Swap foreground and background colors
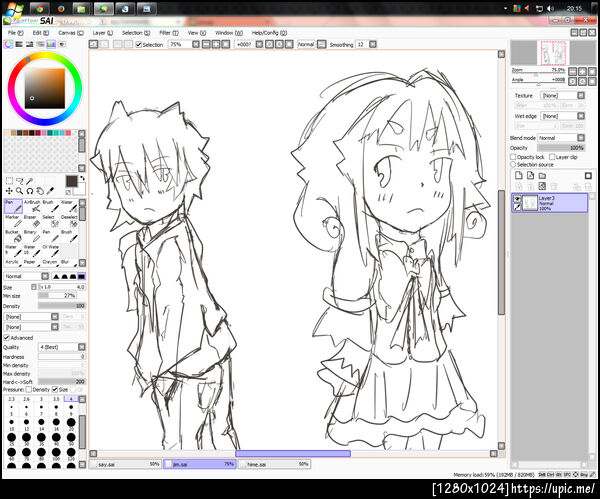This screenshot has width=600, height=499. pyautogui.click(x=82, y=179)
